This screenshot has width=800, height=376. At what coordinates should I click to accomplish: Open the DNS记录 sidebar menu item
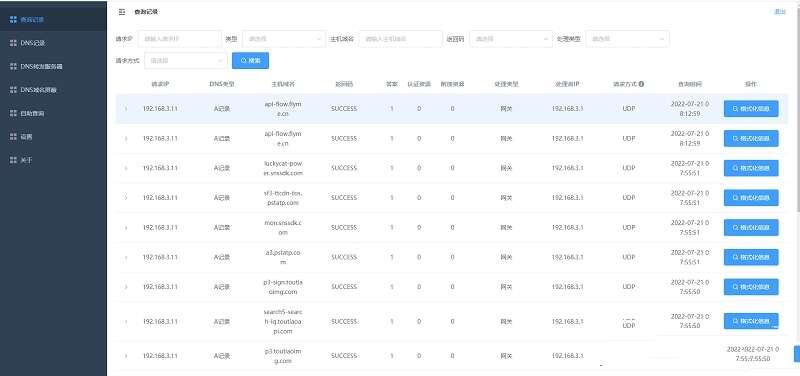coord(54,43)
